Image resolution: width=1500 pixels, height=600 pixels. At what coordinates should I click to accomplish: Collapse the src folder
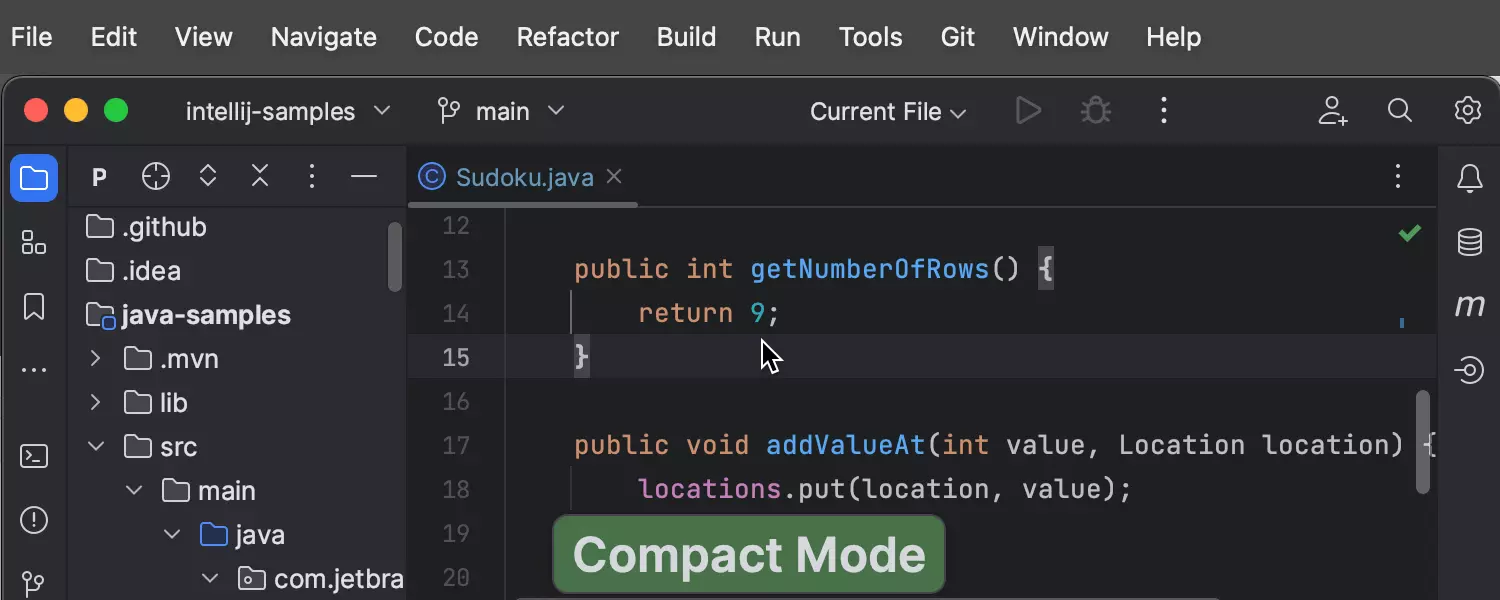96,447
